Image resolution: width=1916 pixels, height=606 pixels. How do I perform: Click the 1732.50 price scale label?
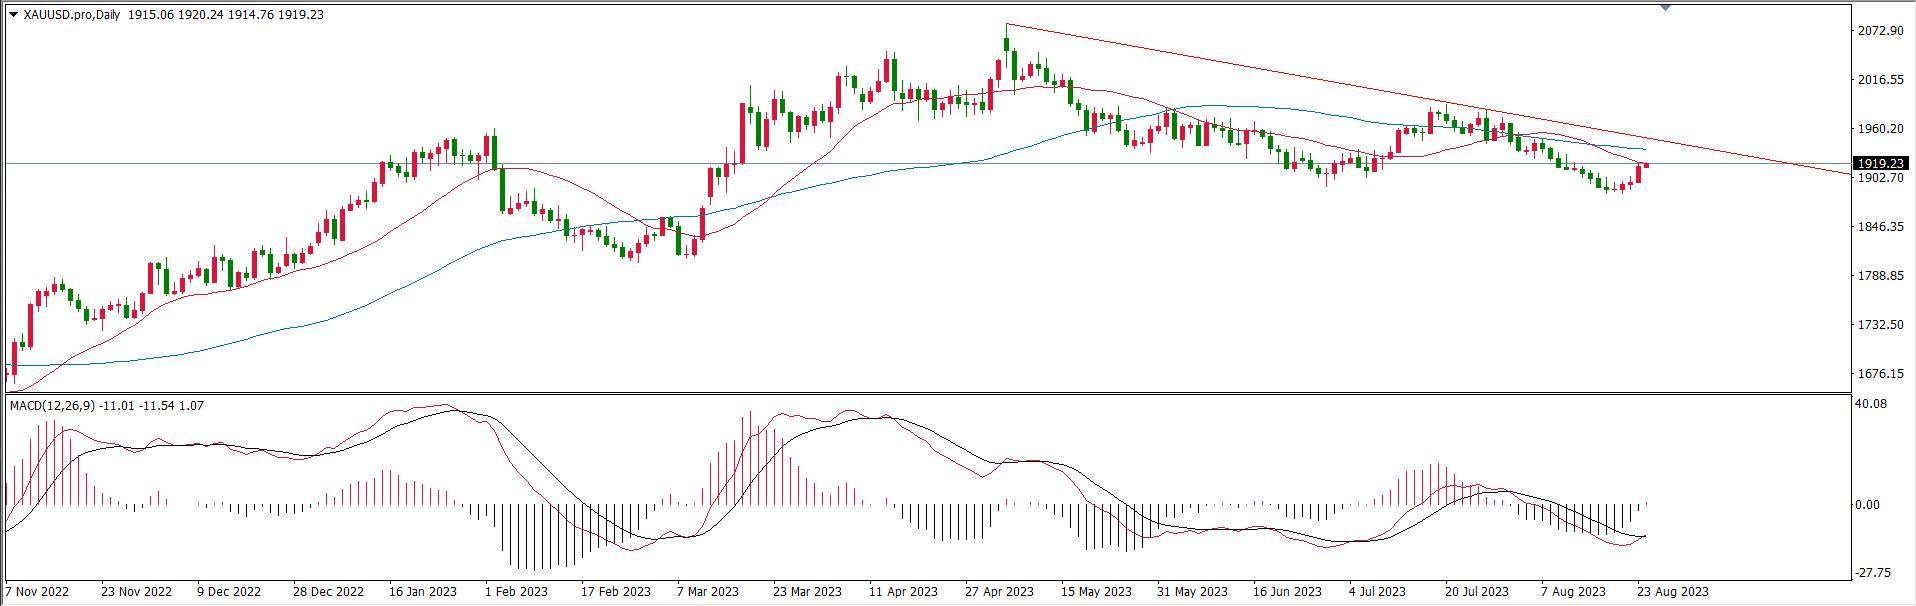1880,325
